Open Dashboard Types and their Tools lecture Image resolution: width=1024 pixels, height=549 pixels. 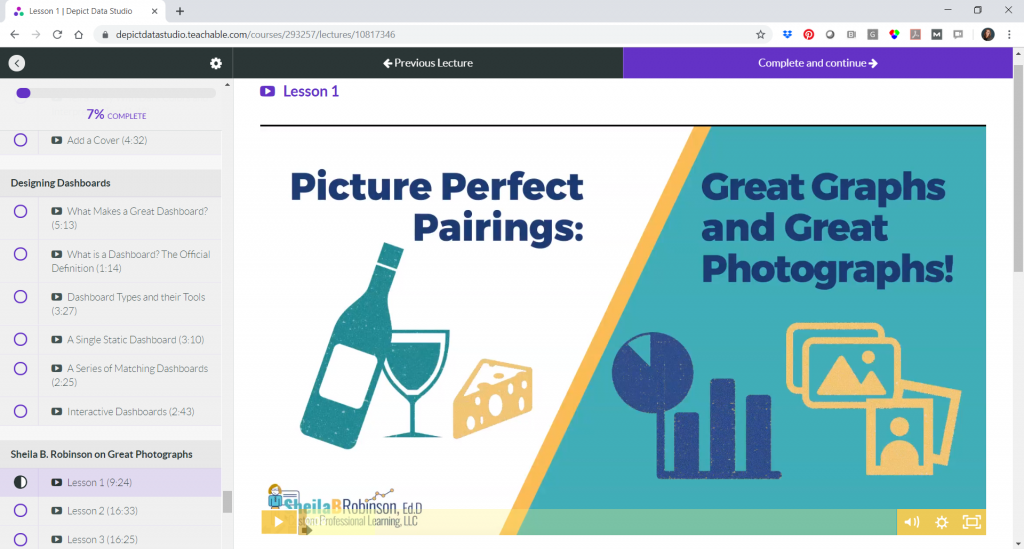pos(129,304)
